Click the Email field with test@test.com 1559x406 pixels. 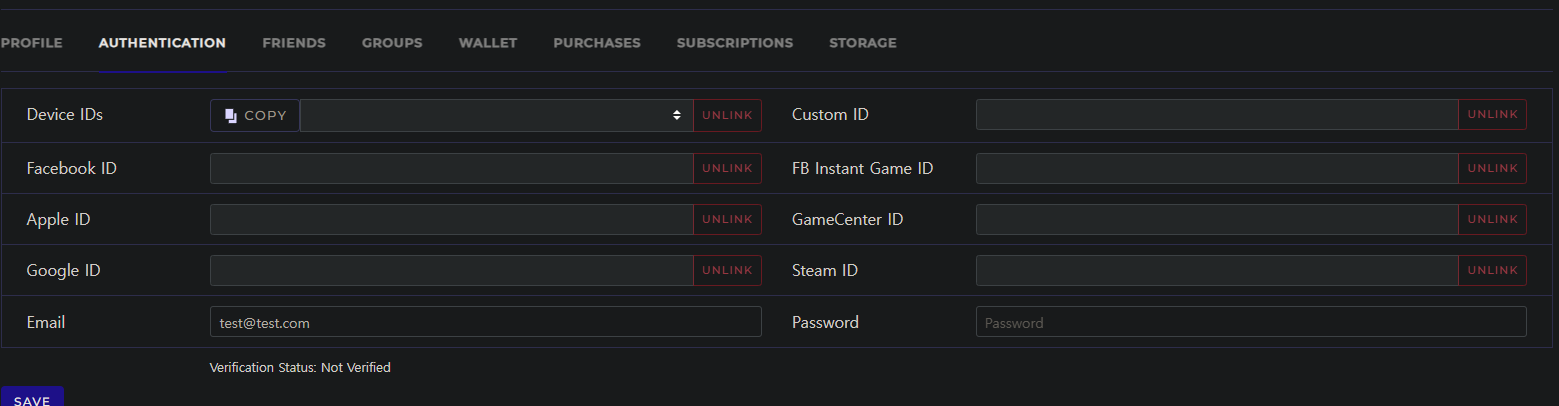485,322
